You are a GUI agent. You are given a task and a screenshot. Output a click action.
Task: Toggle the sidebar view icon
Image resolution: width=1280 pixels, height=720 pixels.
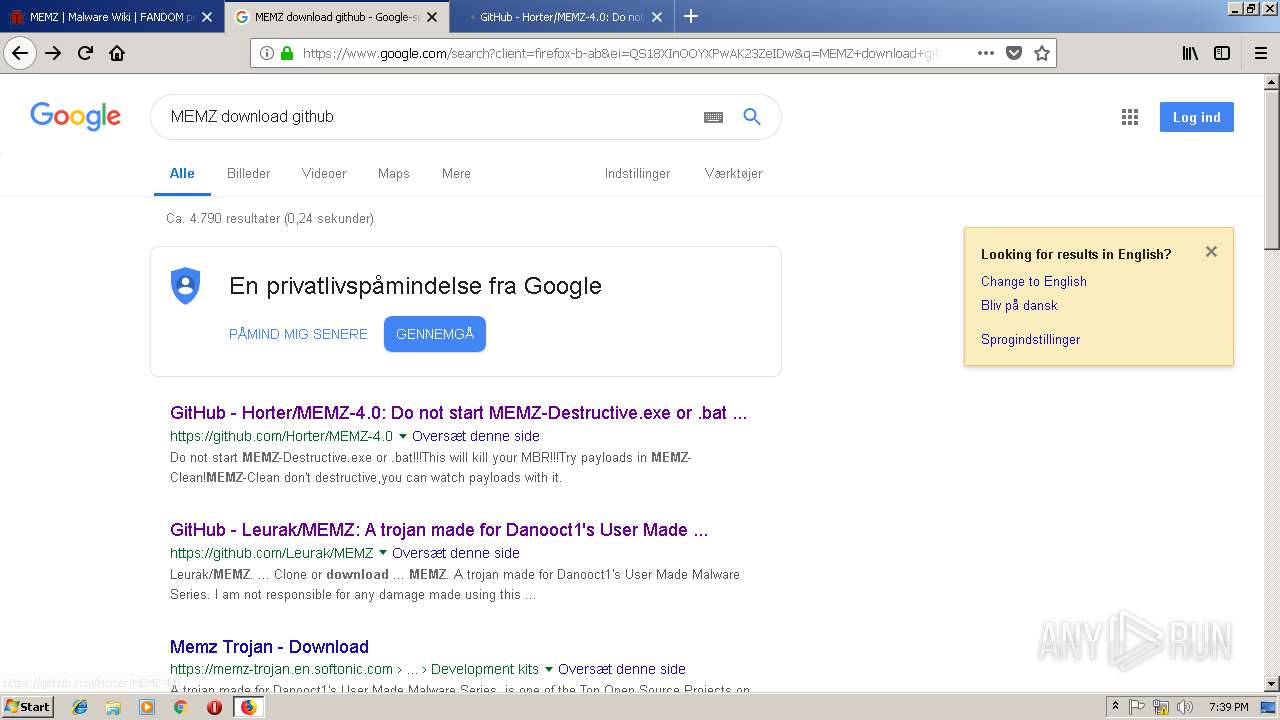pyautogui.click(x=1222, y=53)
